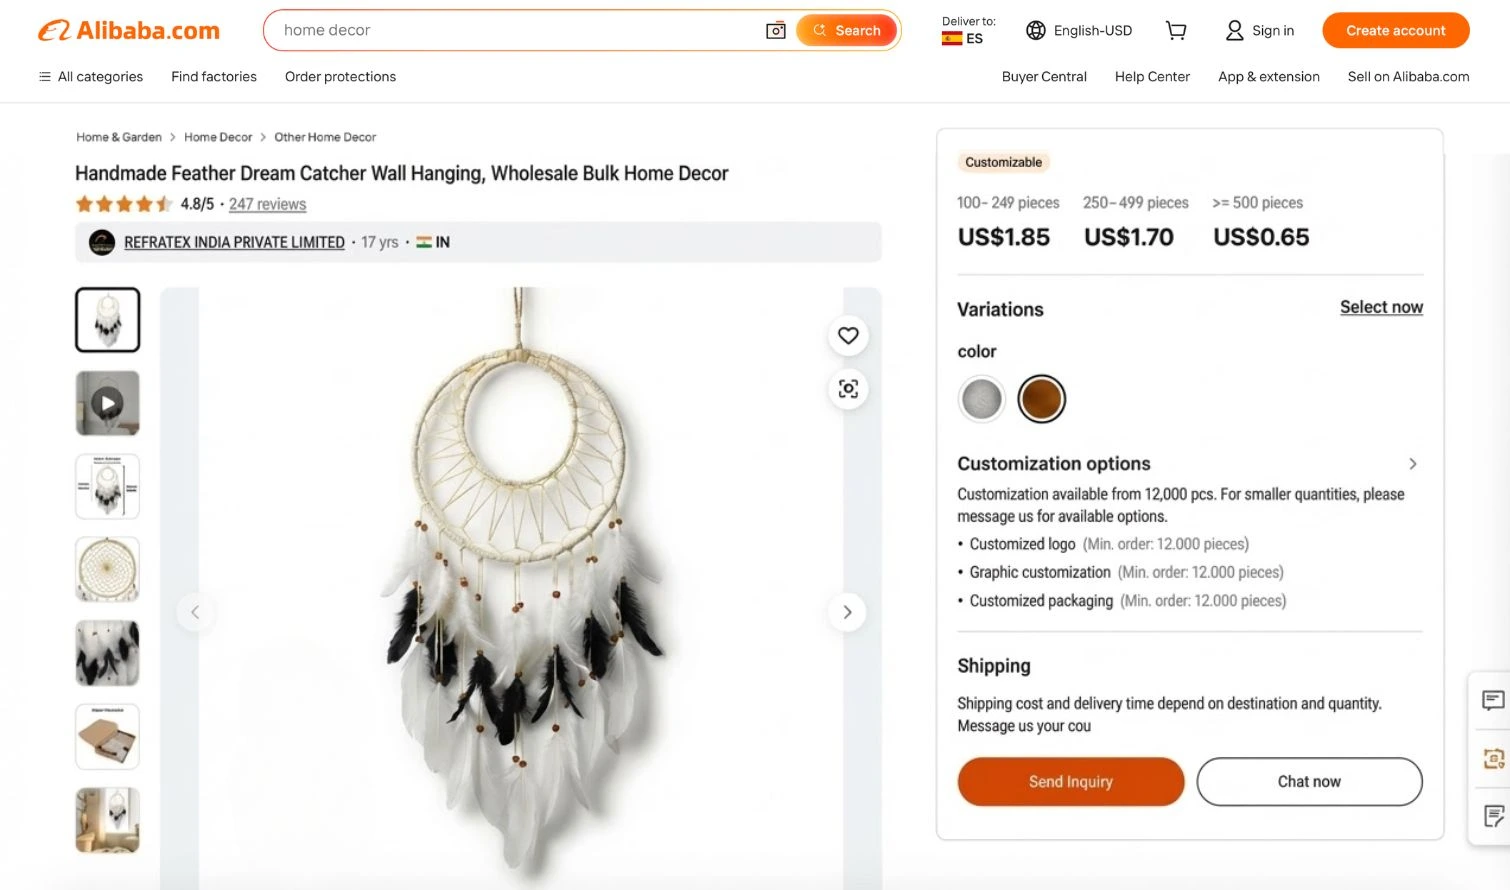The width and height of the screenshot is (1510, 890).
Task: Expand the Customization options section
Action: [x=1412, y=464]
